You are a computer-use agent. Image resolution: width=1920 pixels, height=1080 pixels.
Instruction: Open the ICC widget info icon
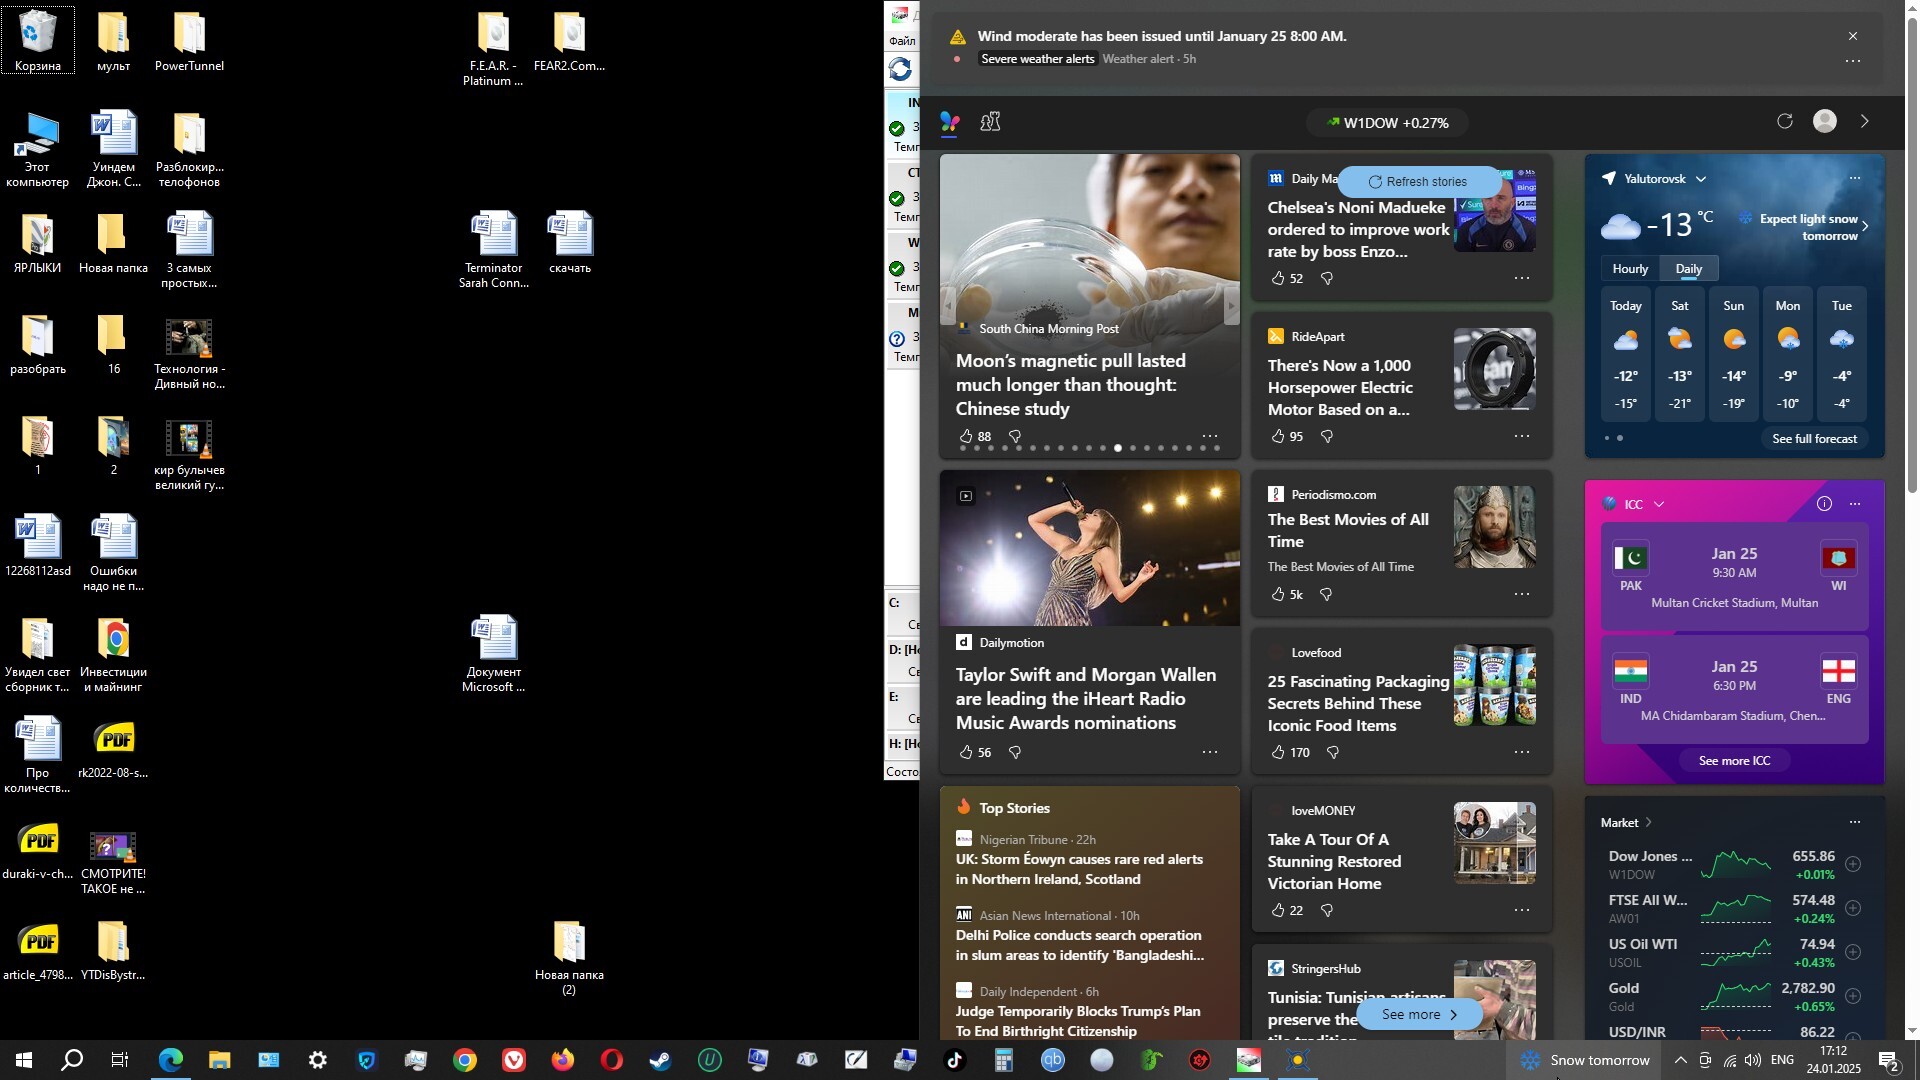coord(1825,504)
